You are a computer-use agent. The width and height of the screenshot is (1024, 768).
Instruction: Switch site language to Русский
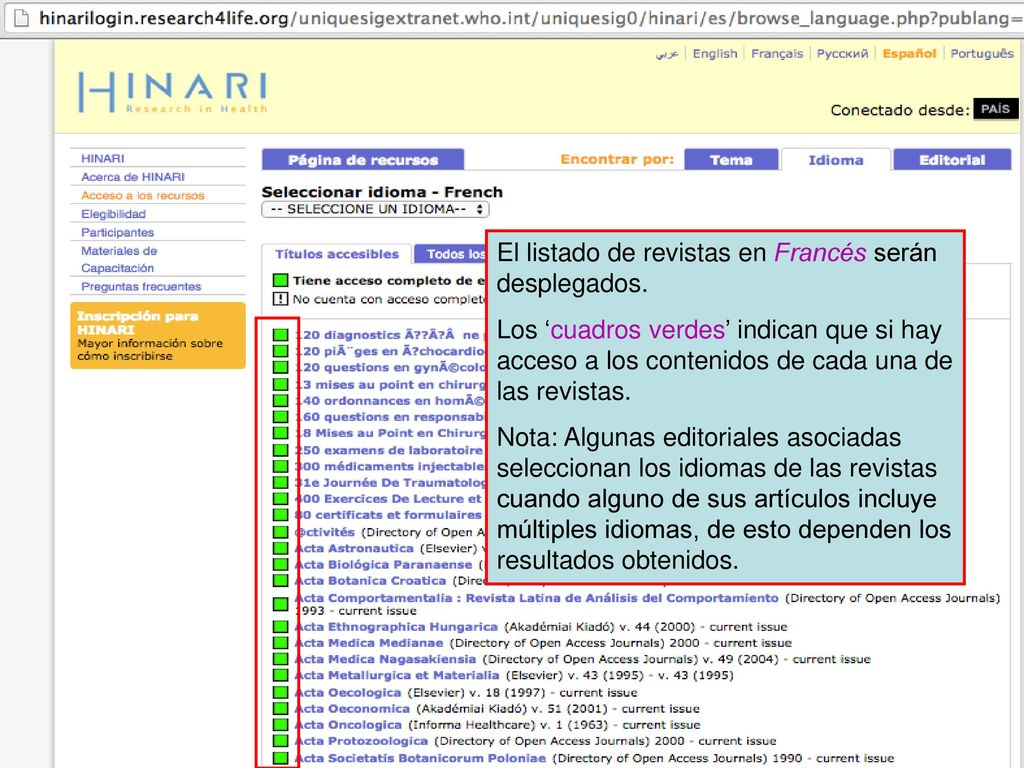point(842,54)
